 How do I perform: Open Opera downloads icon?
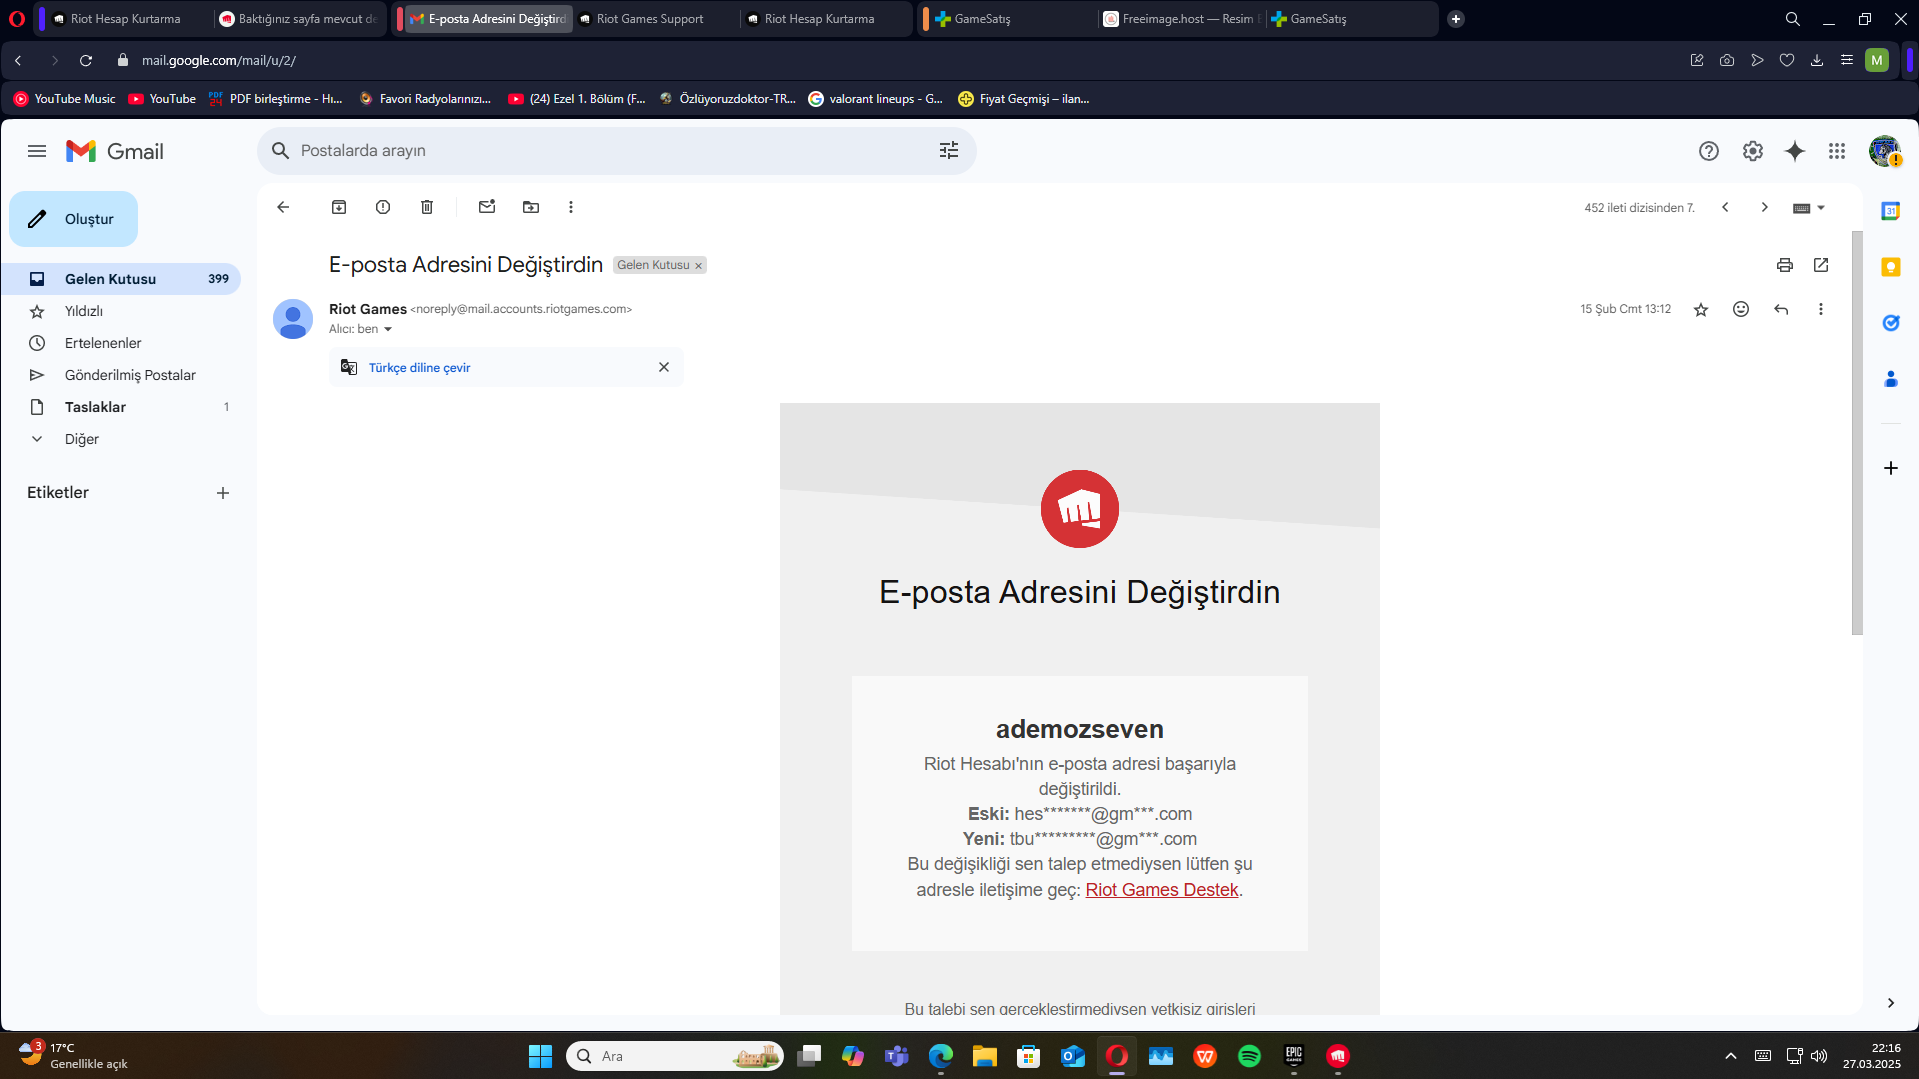pyautogui.click(x=1817, y=61)
